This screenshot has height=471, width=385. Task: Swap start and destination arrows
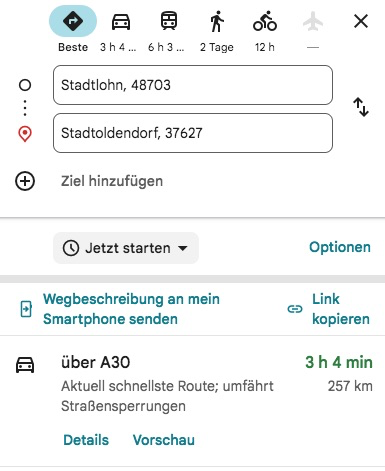tap(361, 107)
